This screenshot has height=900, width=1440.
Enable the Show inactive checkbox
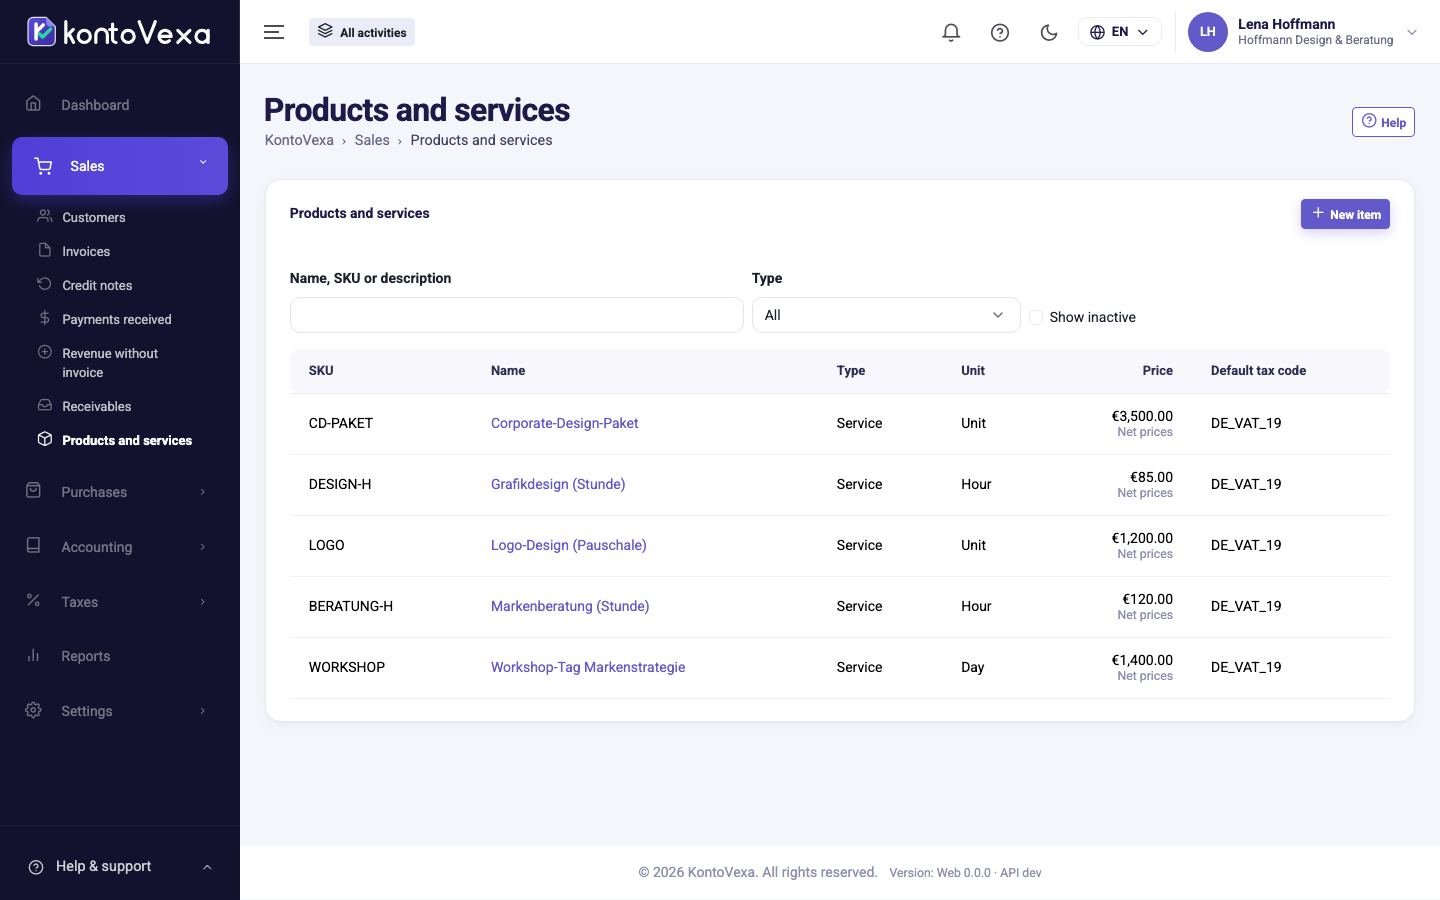[x=1036, y=317]
